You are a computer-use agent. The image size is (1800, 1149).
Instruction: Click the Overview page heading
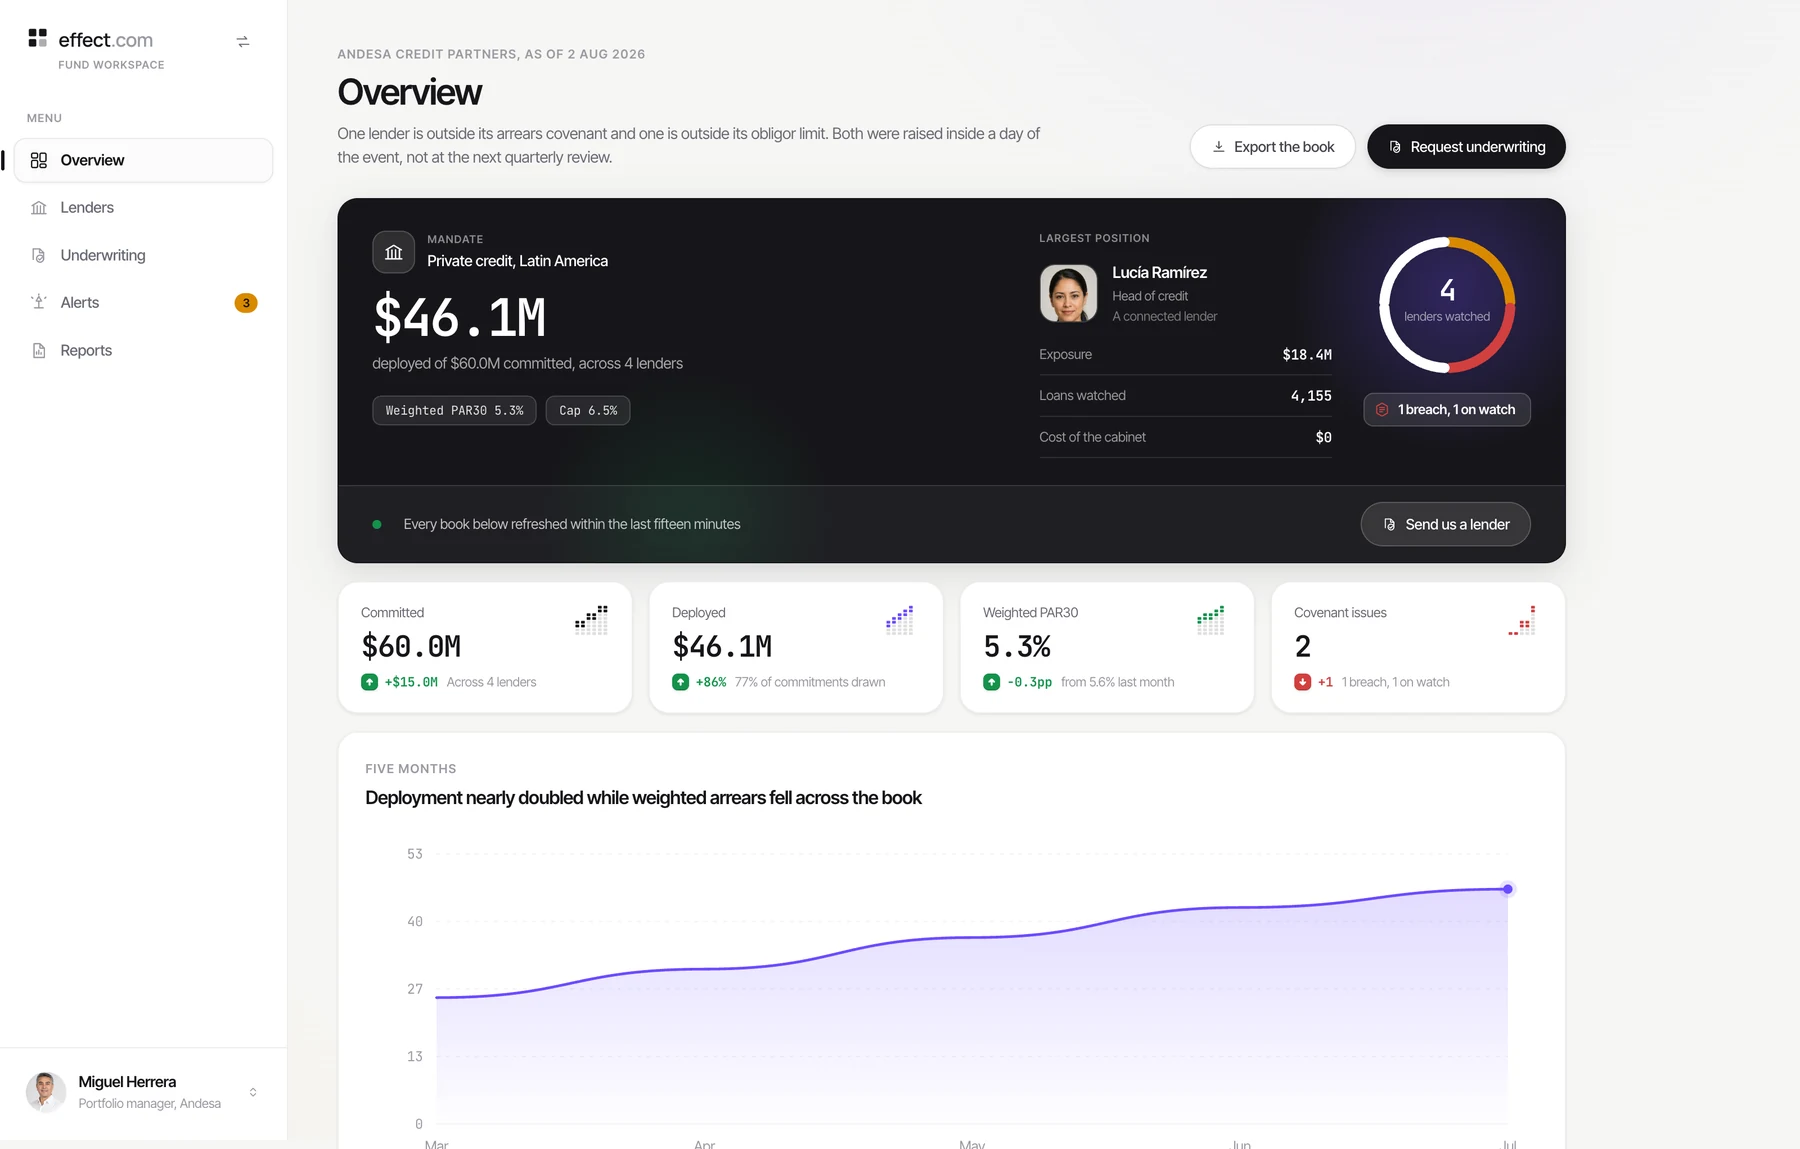(x=410, y=92)
